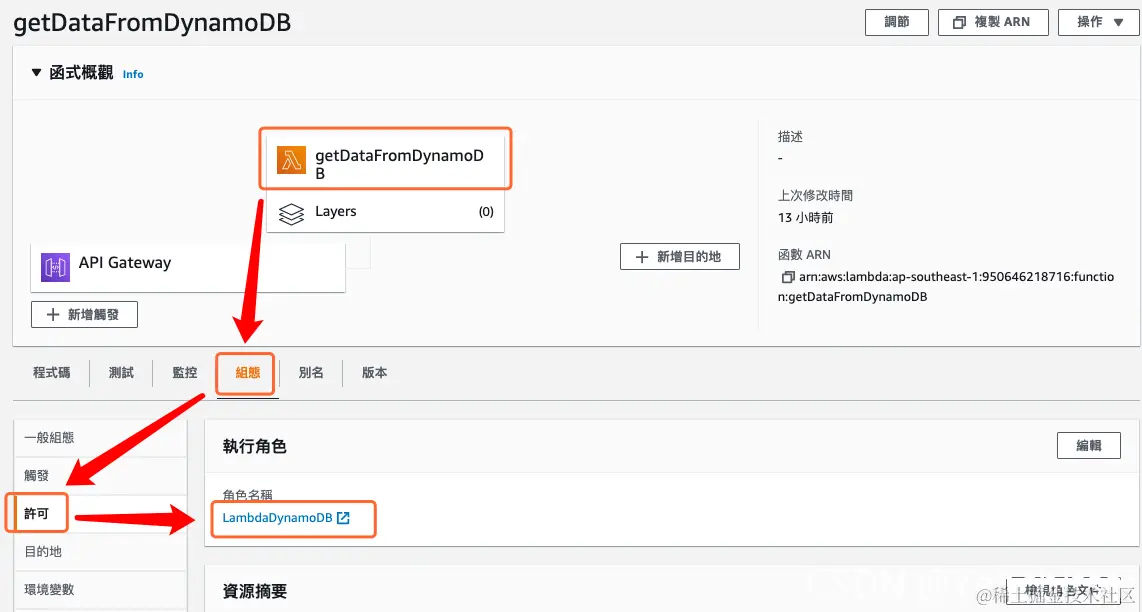Viewport: 1142px width, 612px height.
Task: Click the 調節 button
Action: coord(897,23)
